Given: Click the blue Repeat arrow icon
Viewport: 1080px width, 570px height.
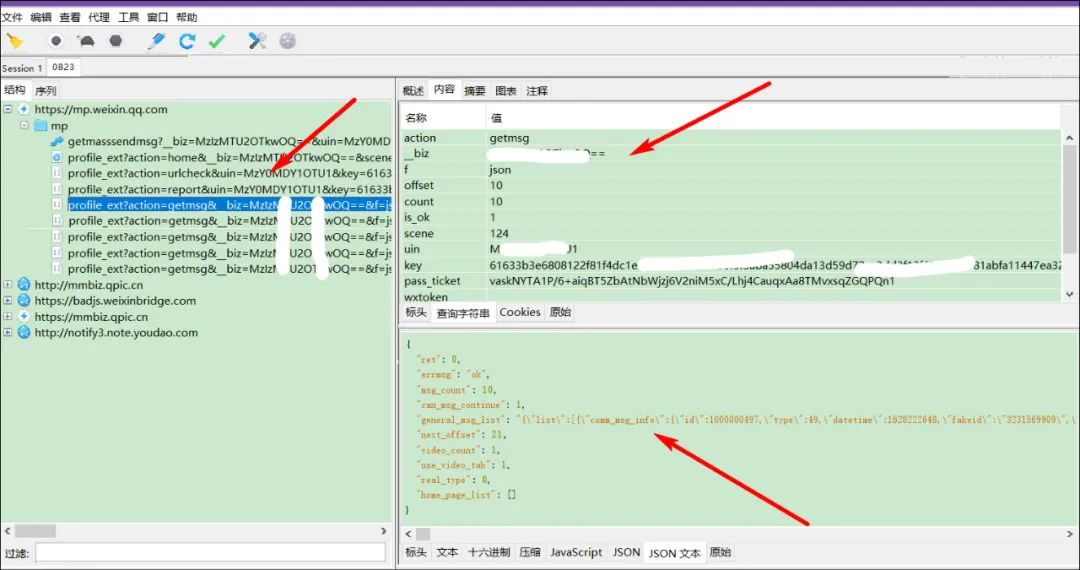Looking at the screenshot, I should (x=187, y=41).
